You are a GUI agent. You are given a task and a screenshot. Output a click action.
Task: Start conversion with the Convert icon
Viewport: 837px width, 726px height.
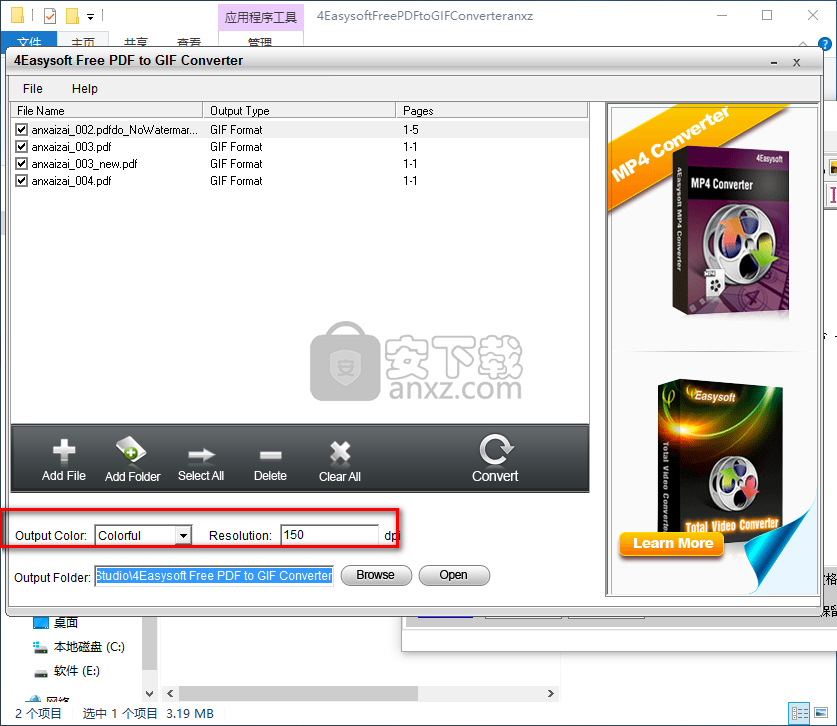[496, 449]
